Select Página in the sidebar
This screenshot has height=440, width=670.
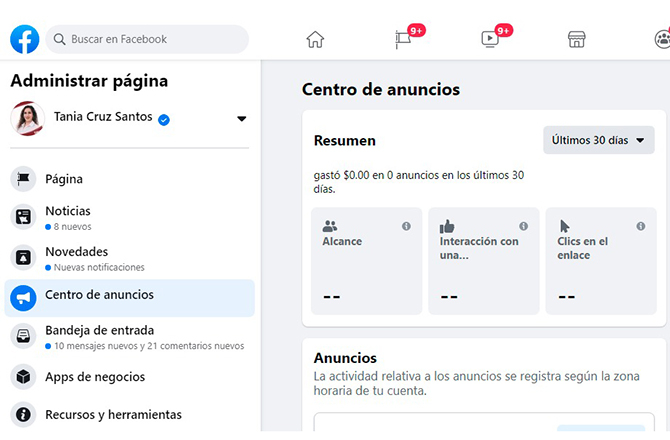pyautogui.click(x=64, y=179)
